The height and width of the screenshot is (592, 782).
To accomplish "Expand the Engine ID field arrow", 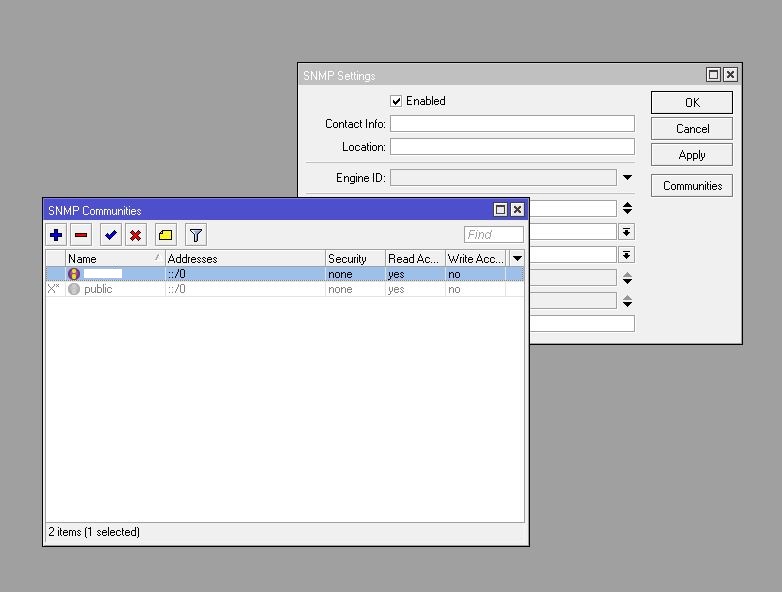I will point(627,178).
